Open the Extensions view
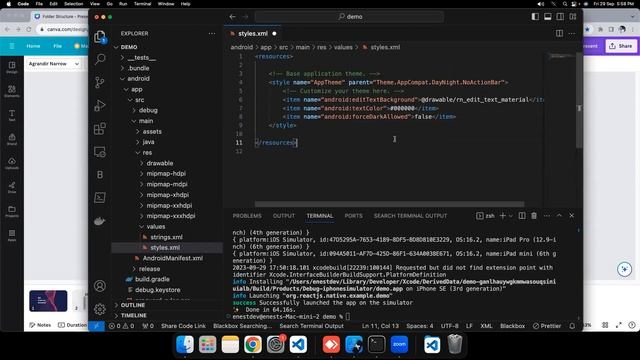640x360 pixels. (100, 129)
